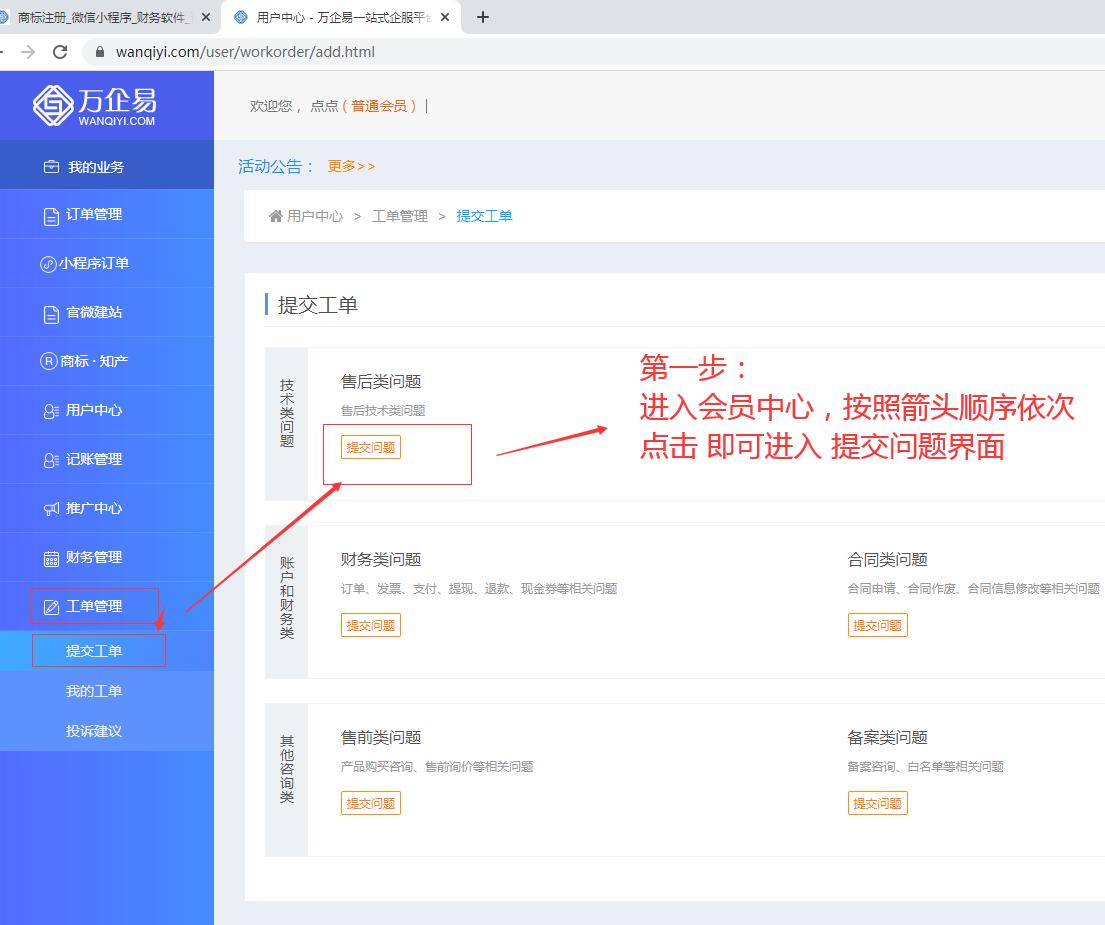Click the 商标·知产 registered-mark icon
Image resolution: width=1105 pixels, height=925 pixels.
pos(48,361)
